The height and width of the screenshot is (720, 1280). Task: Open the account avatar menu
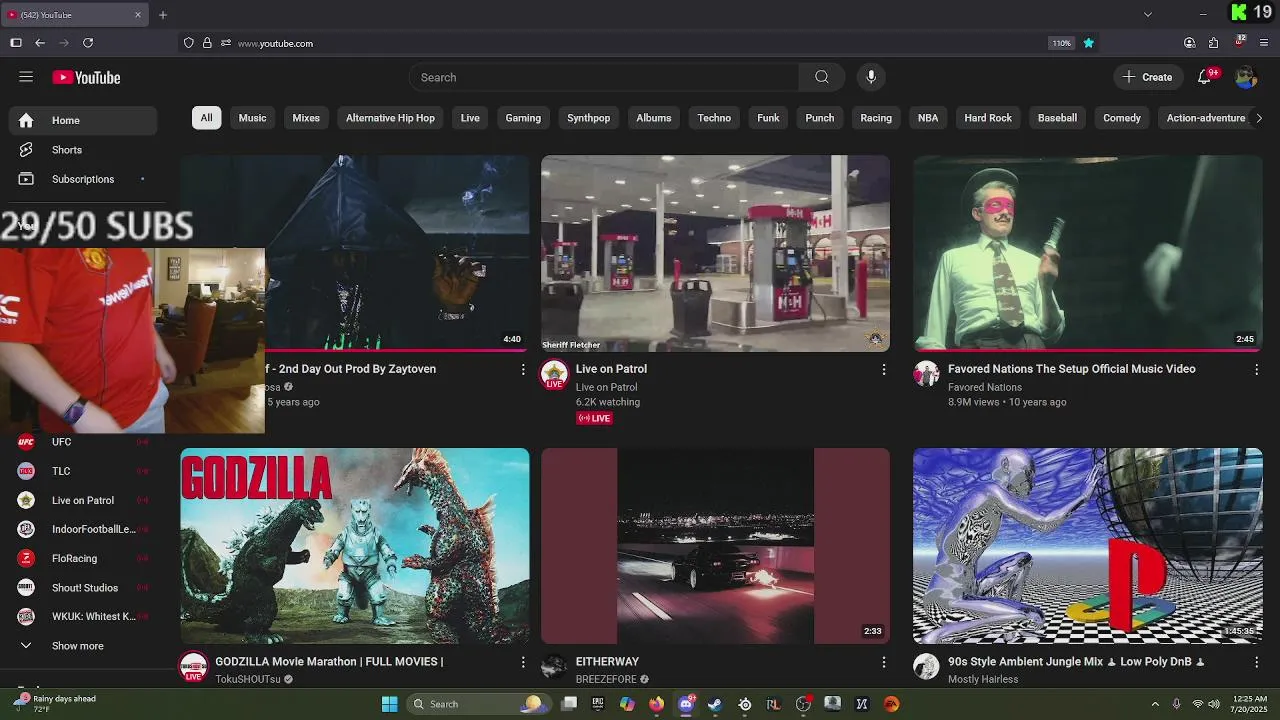pos(1245,77)
